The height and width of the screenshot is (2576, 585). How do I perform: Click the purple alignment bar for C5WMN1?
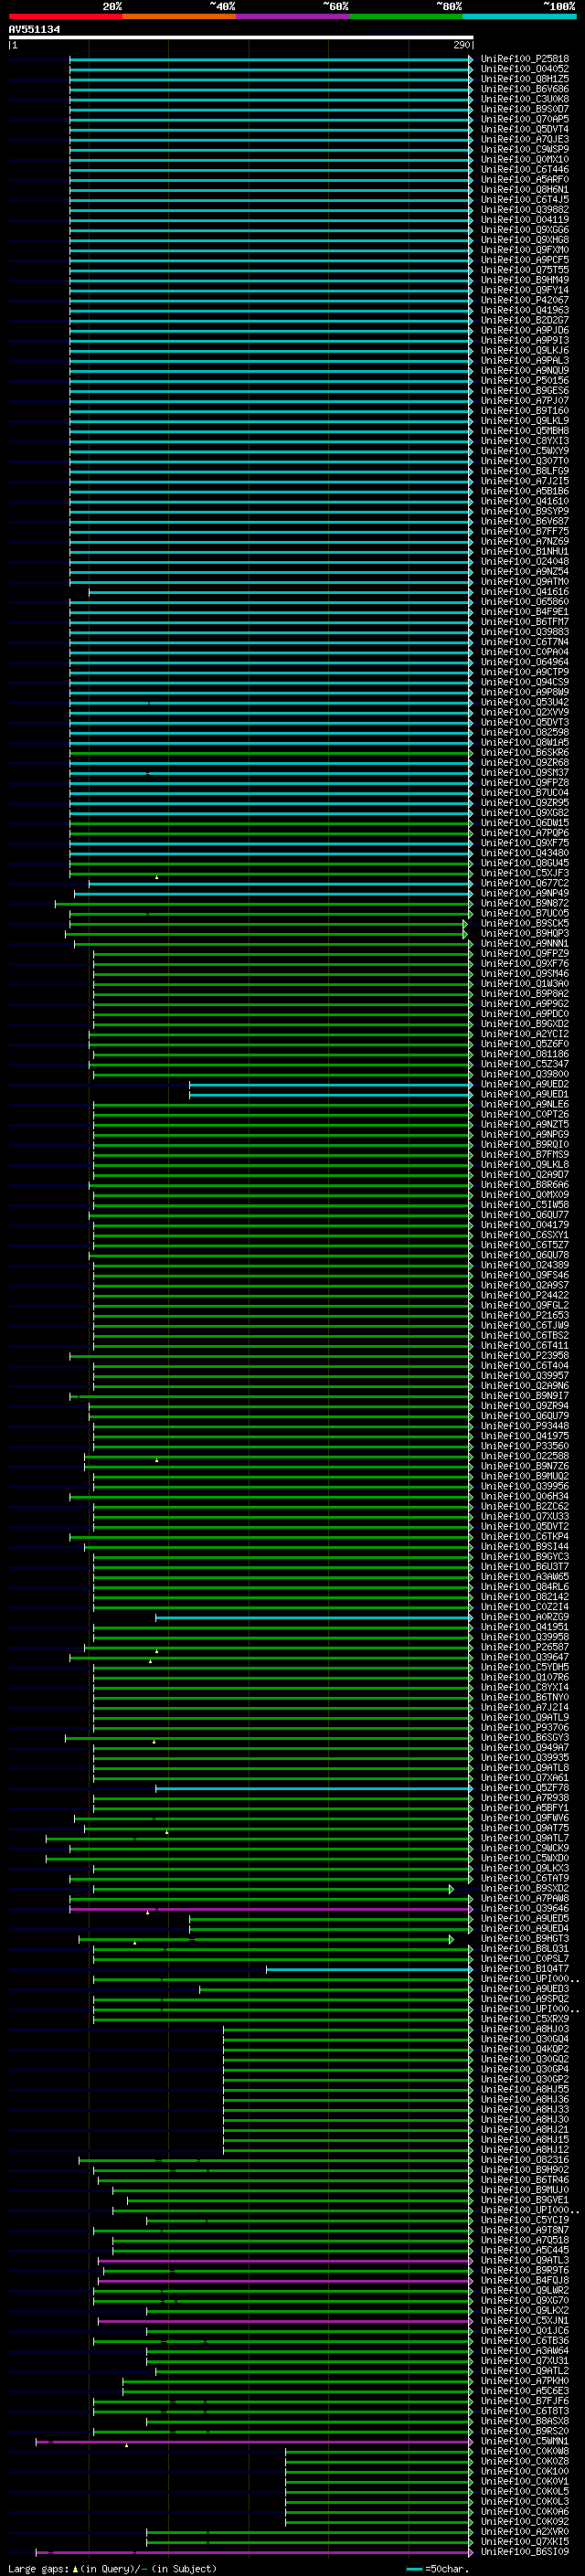pos(254,2441)
